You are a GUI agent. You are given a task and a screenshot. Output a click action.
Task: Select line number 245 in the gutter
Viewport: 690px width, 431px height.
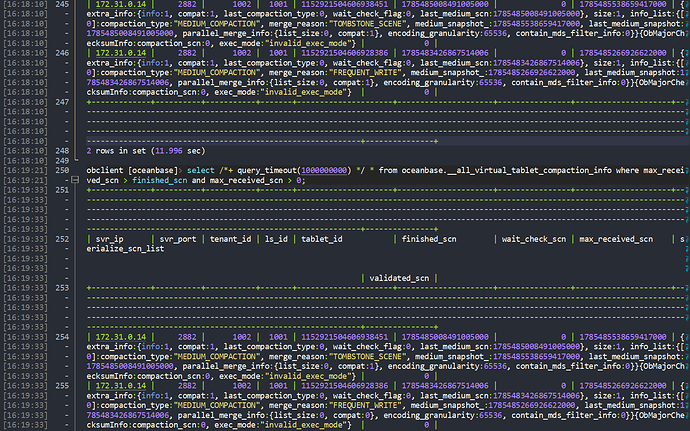tap(62, 4)
